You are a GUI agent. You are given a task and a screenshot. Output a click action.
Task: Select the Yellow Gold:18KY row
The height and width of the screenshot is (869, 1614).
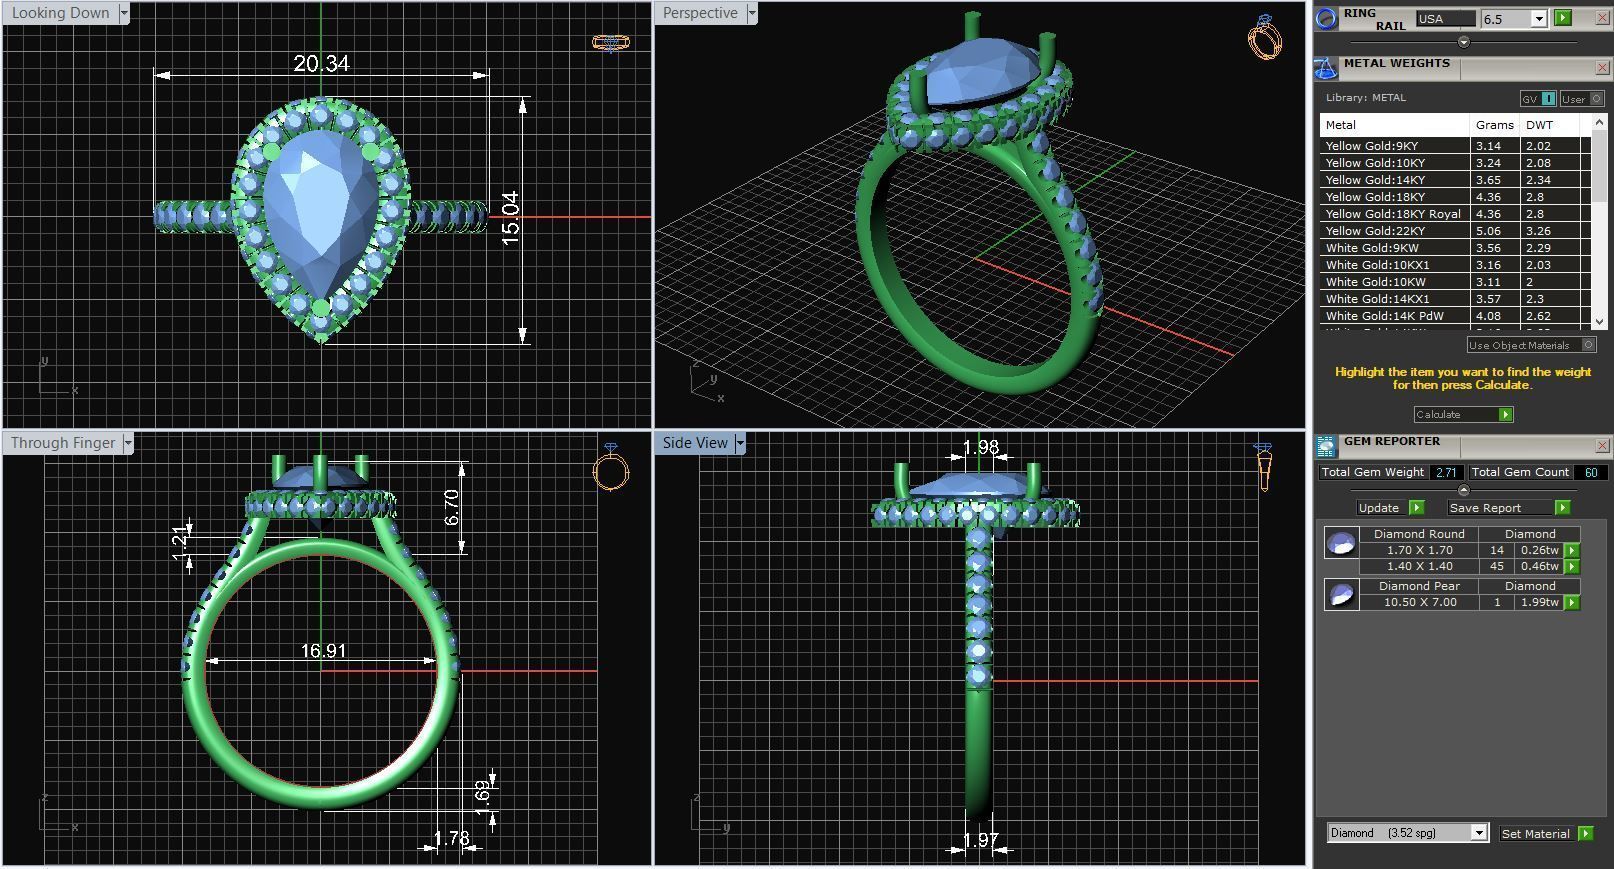1455,197
